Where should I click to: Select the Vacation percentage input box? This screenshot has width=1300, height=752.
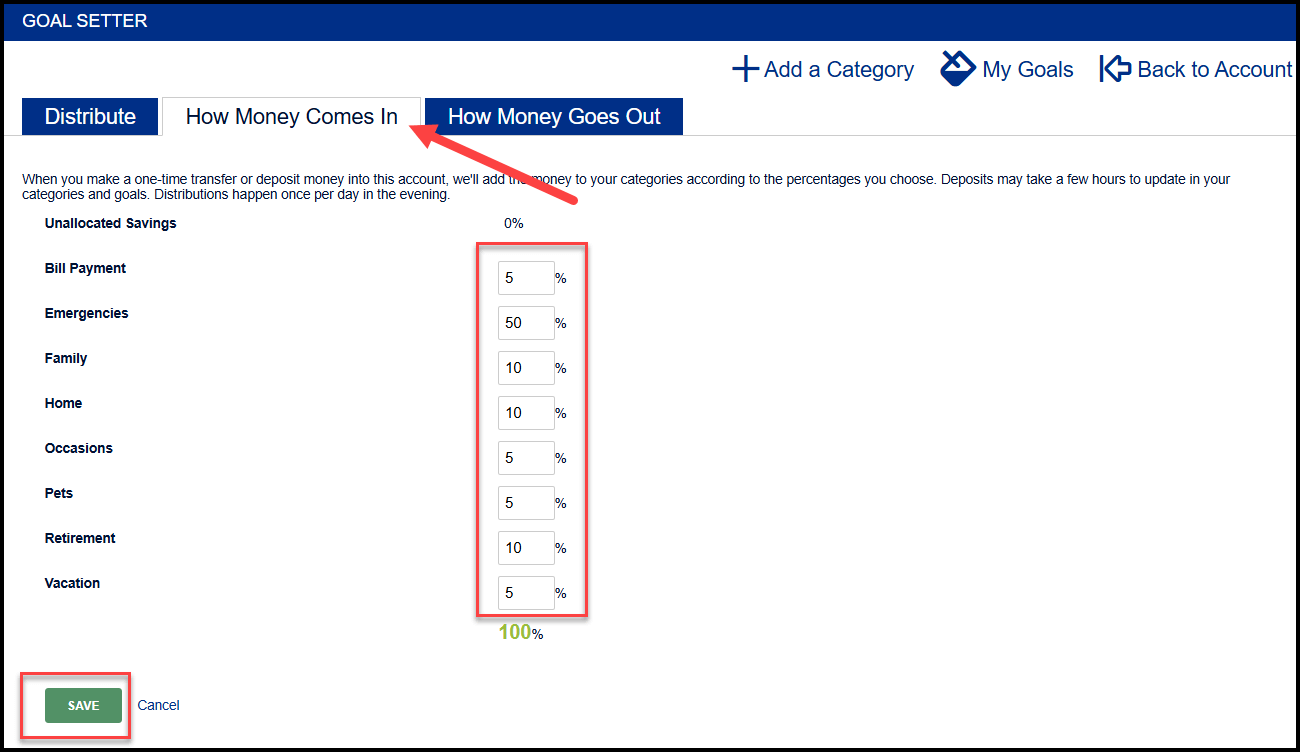pos(525,593)
